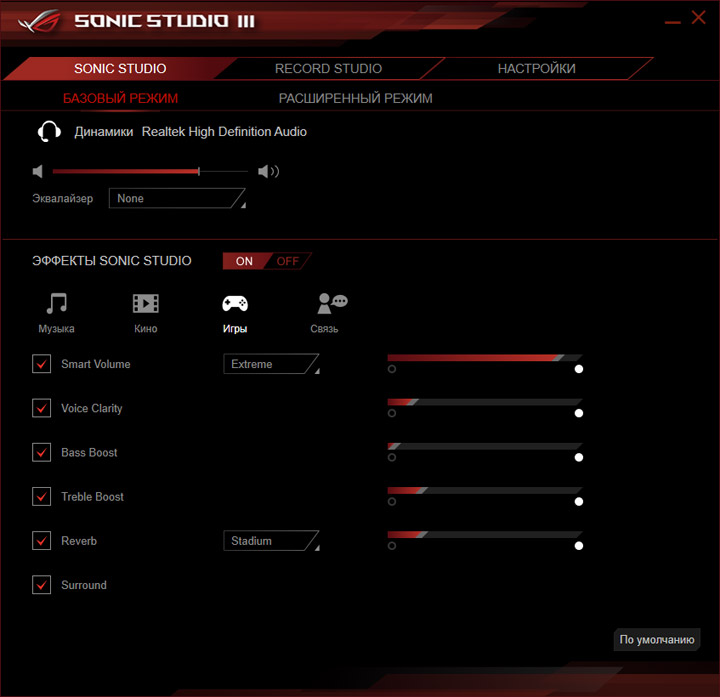Set Bass Boost to maximum circle
The image size is (720, 697).
tap(579, 457)
